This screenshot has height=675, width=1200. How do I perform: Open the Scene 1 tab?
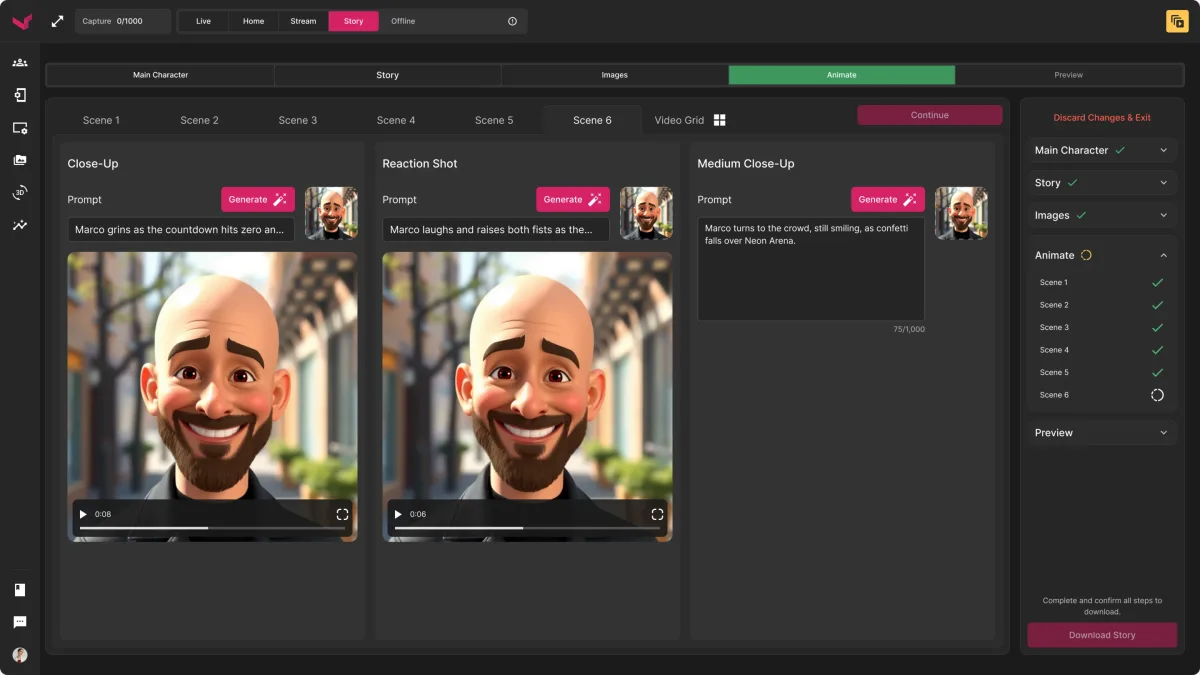(101, 120)
